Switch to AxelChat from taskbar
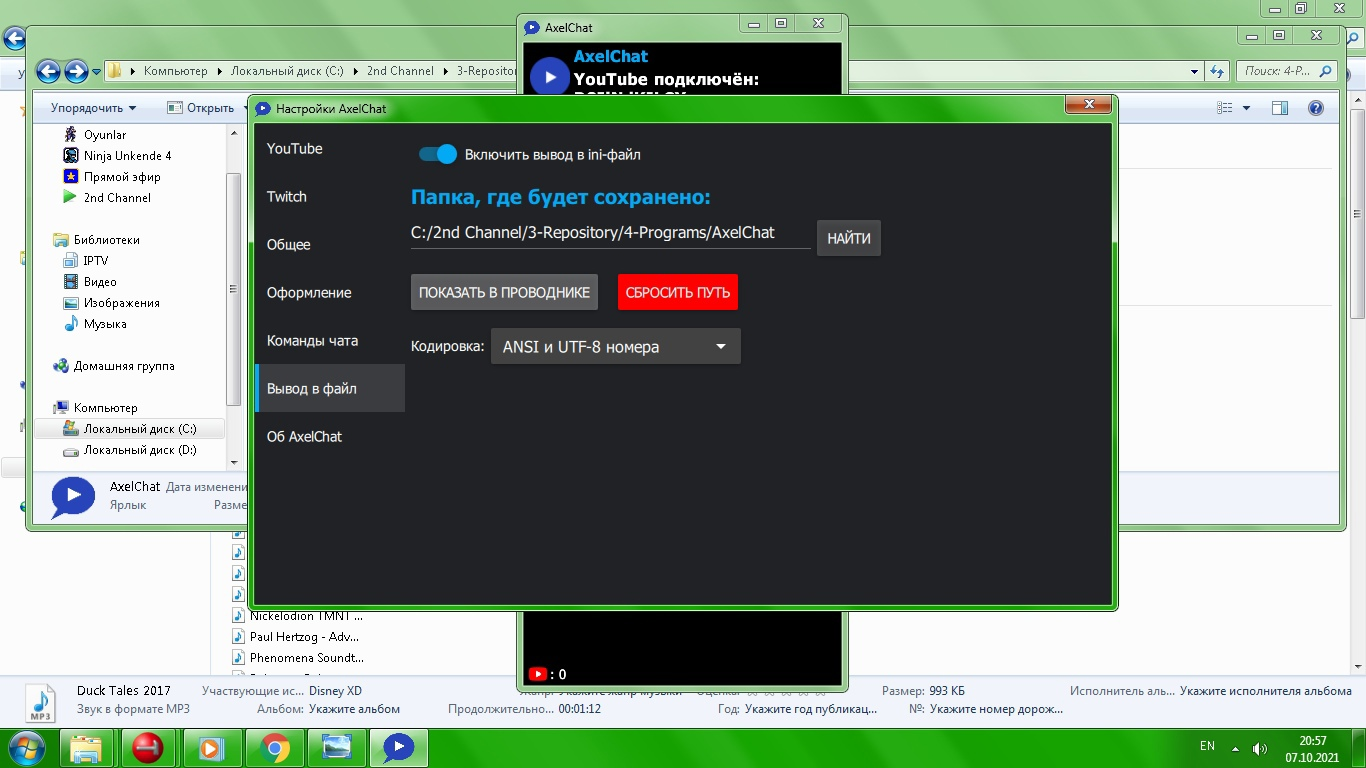Viewport: 1366px width, 768px height. coord(399,748)
